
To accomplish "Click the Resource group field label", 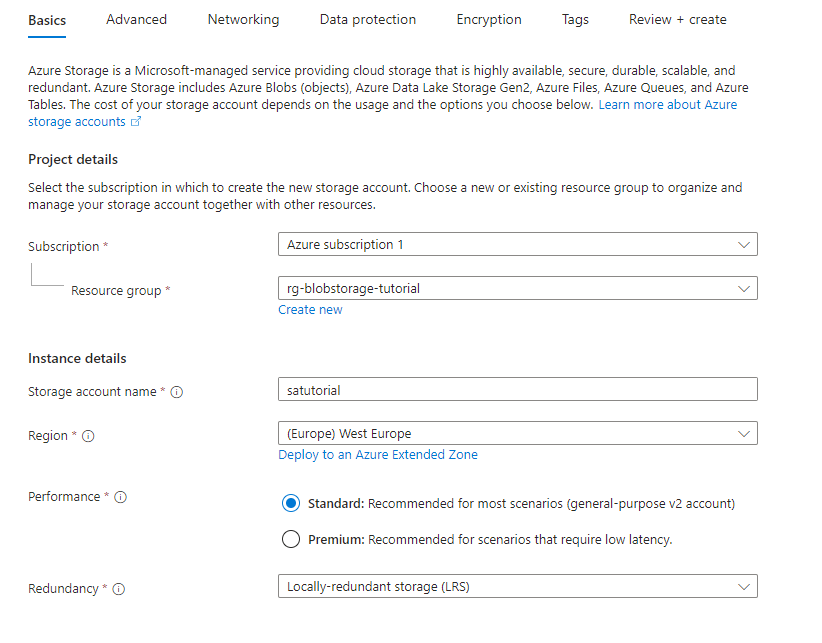I will click(116, 291).
